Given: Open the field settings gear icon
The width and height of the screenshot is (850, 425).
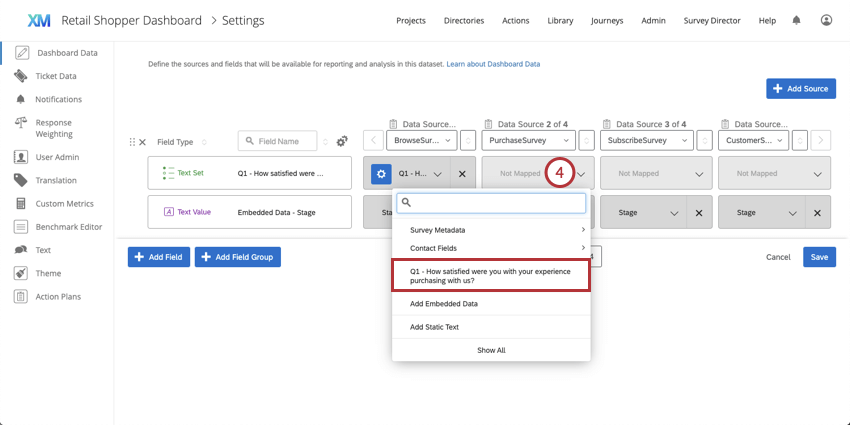Looking at the screenshot, I should coord(342,142).
